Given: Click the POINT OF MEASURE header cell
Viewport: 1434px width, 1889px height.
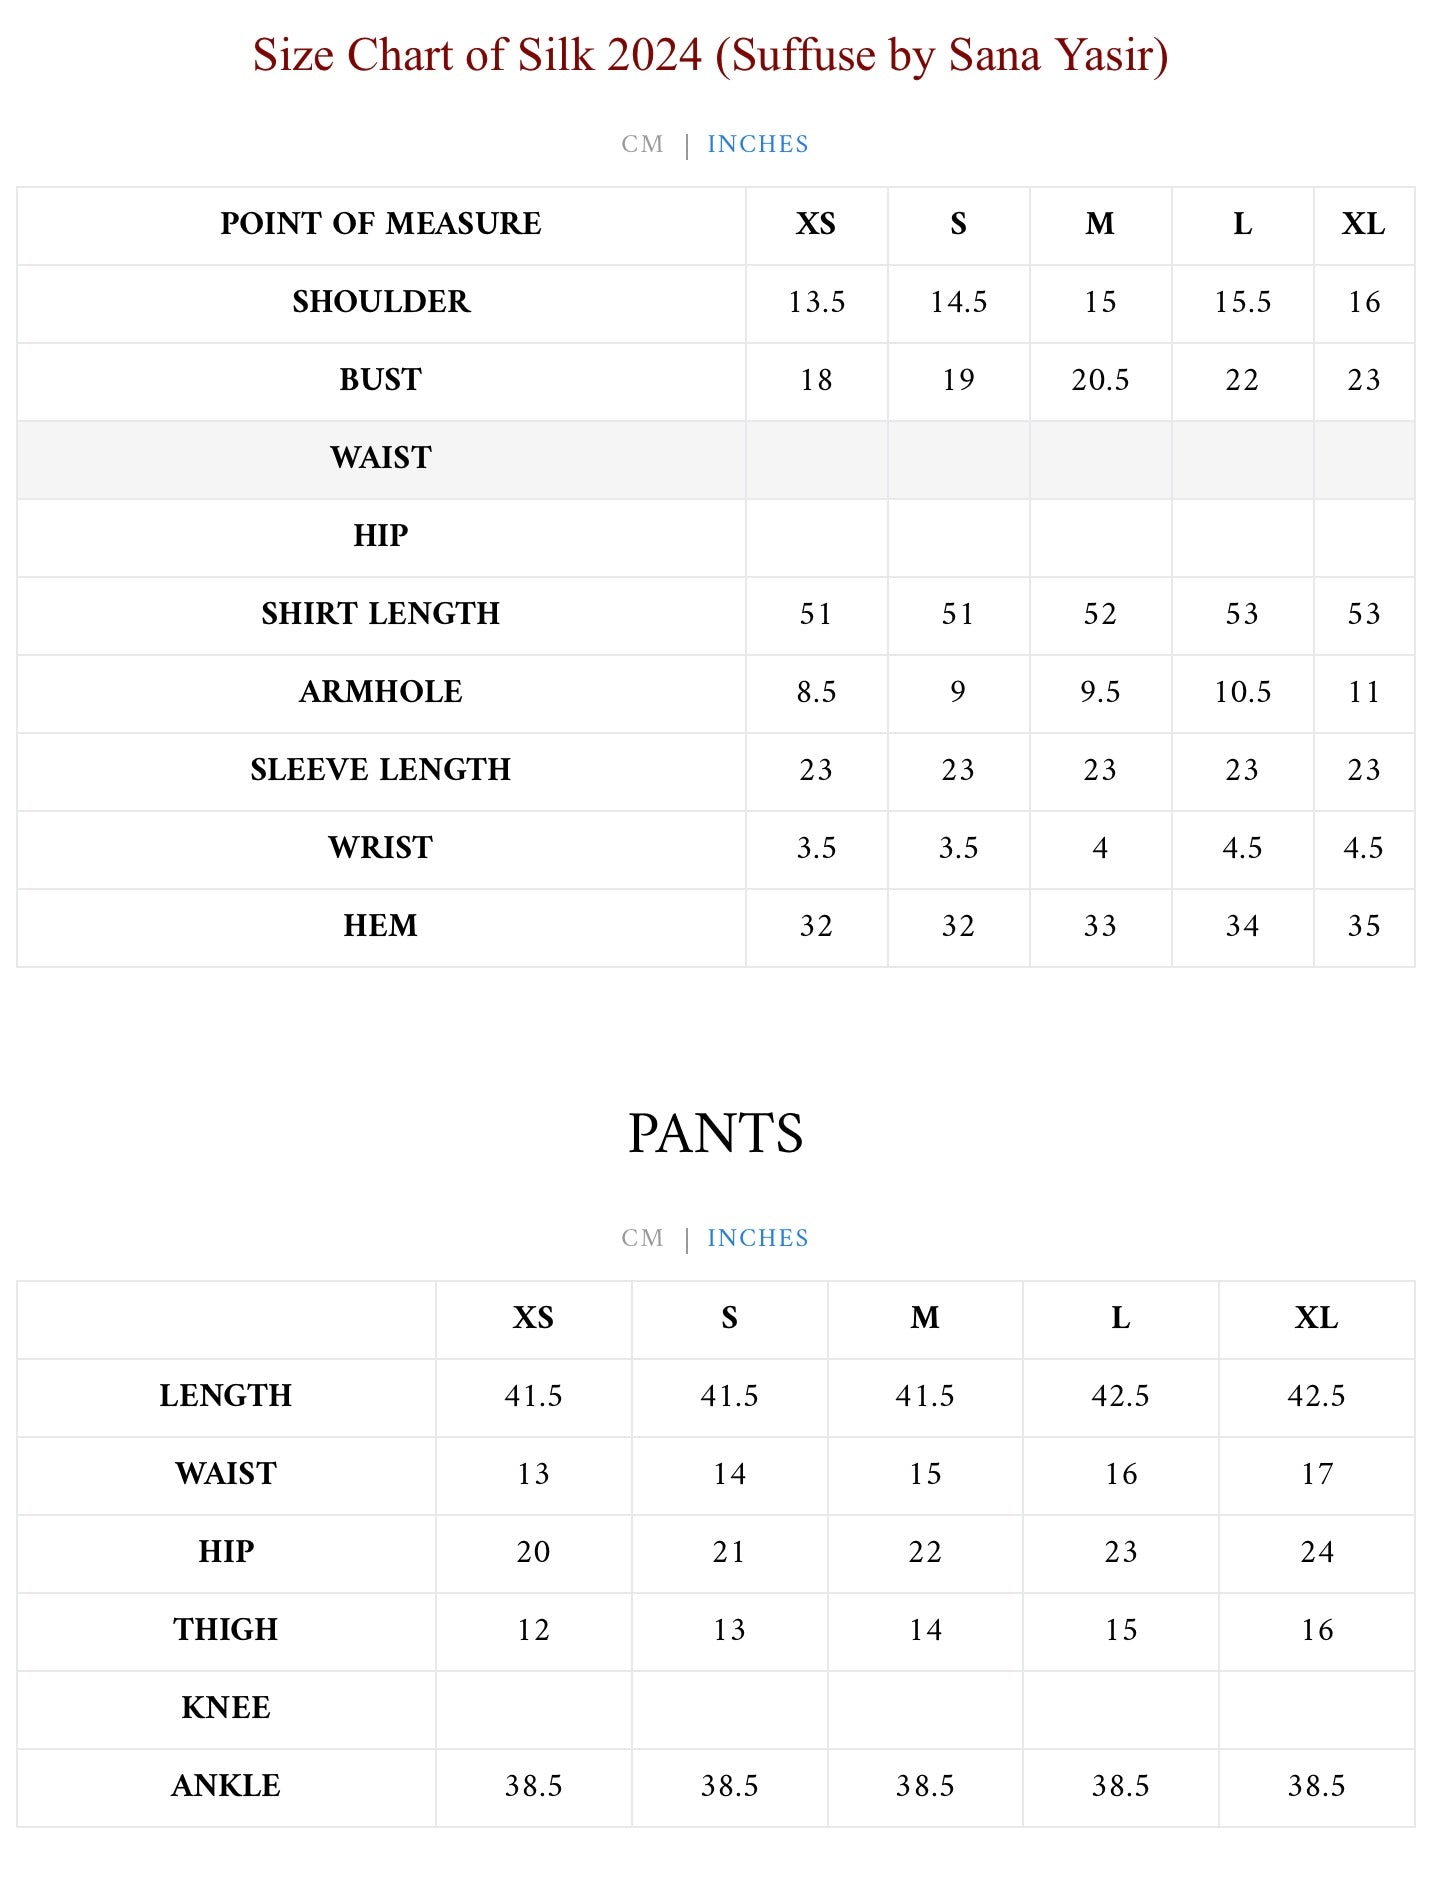Looking at the screenshot, I should coord(381,224).
